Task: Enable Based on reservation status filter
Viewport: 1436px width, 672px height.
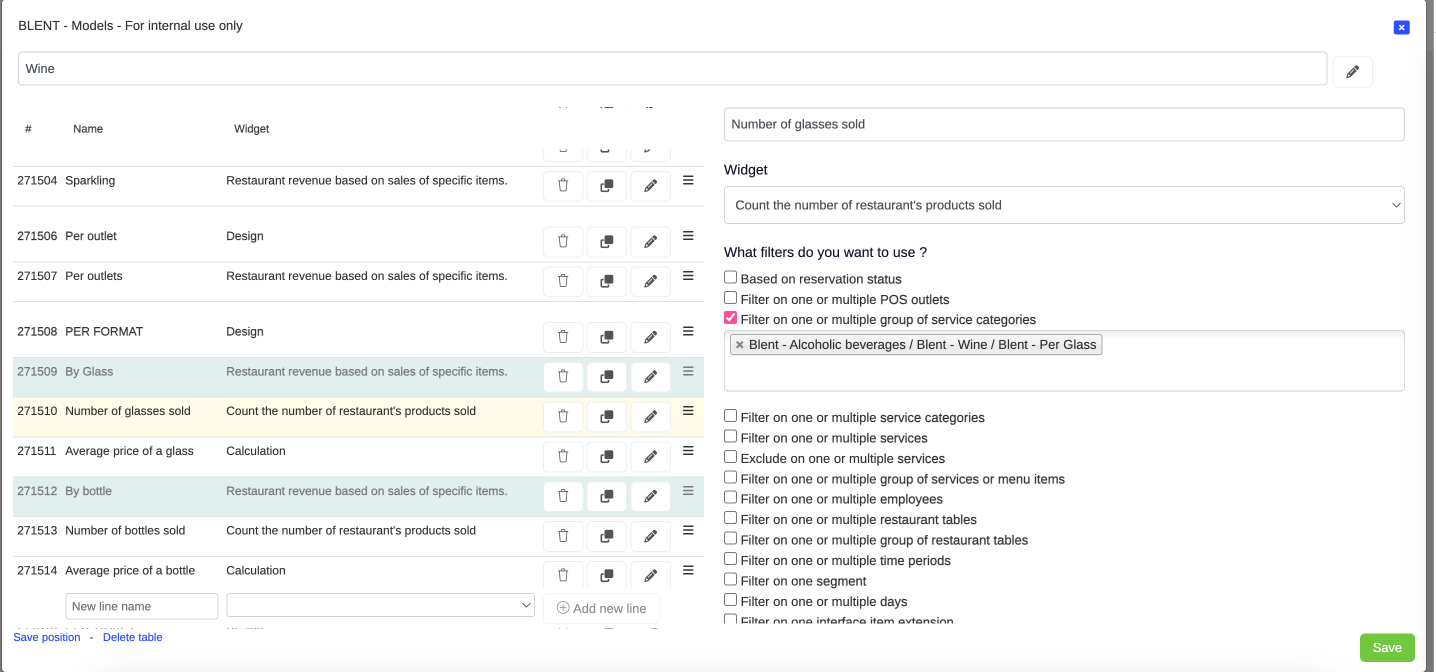Action: coord(731,278)
